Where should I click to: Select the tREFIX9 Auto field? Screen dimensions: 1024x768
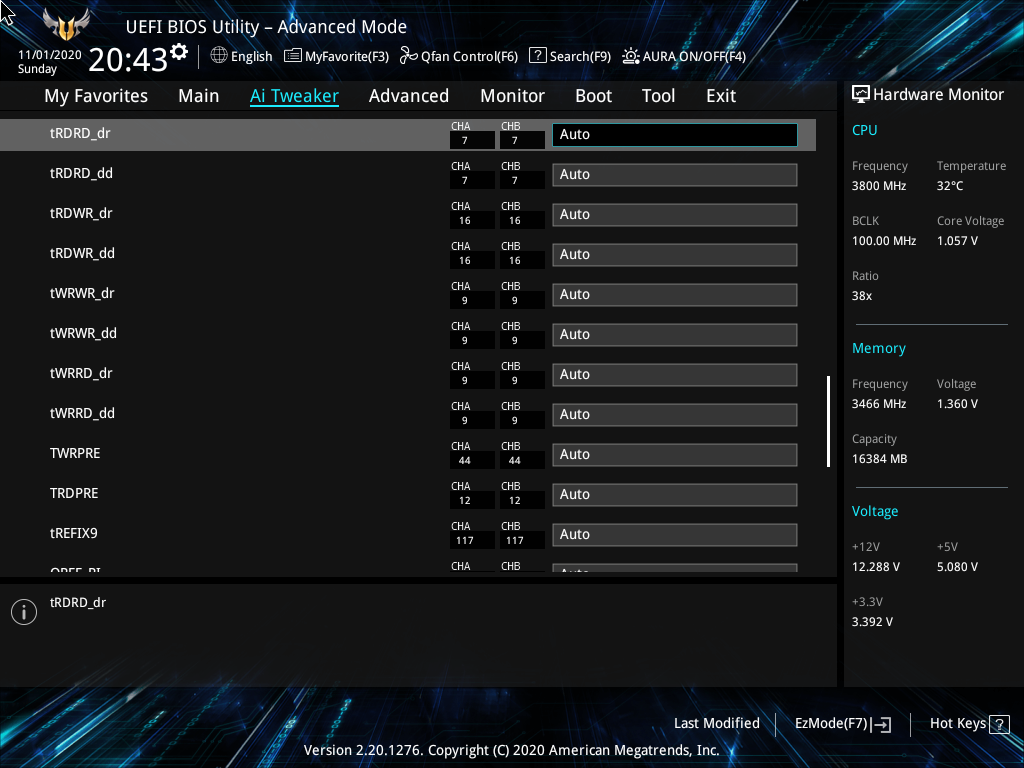(x=675, y=535)
